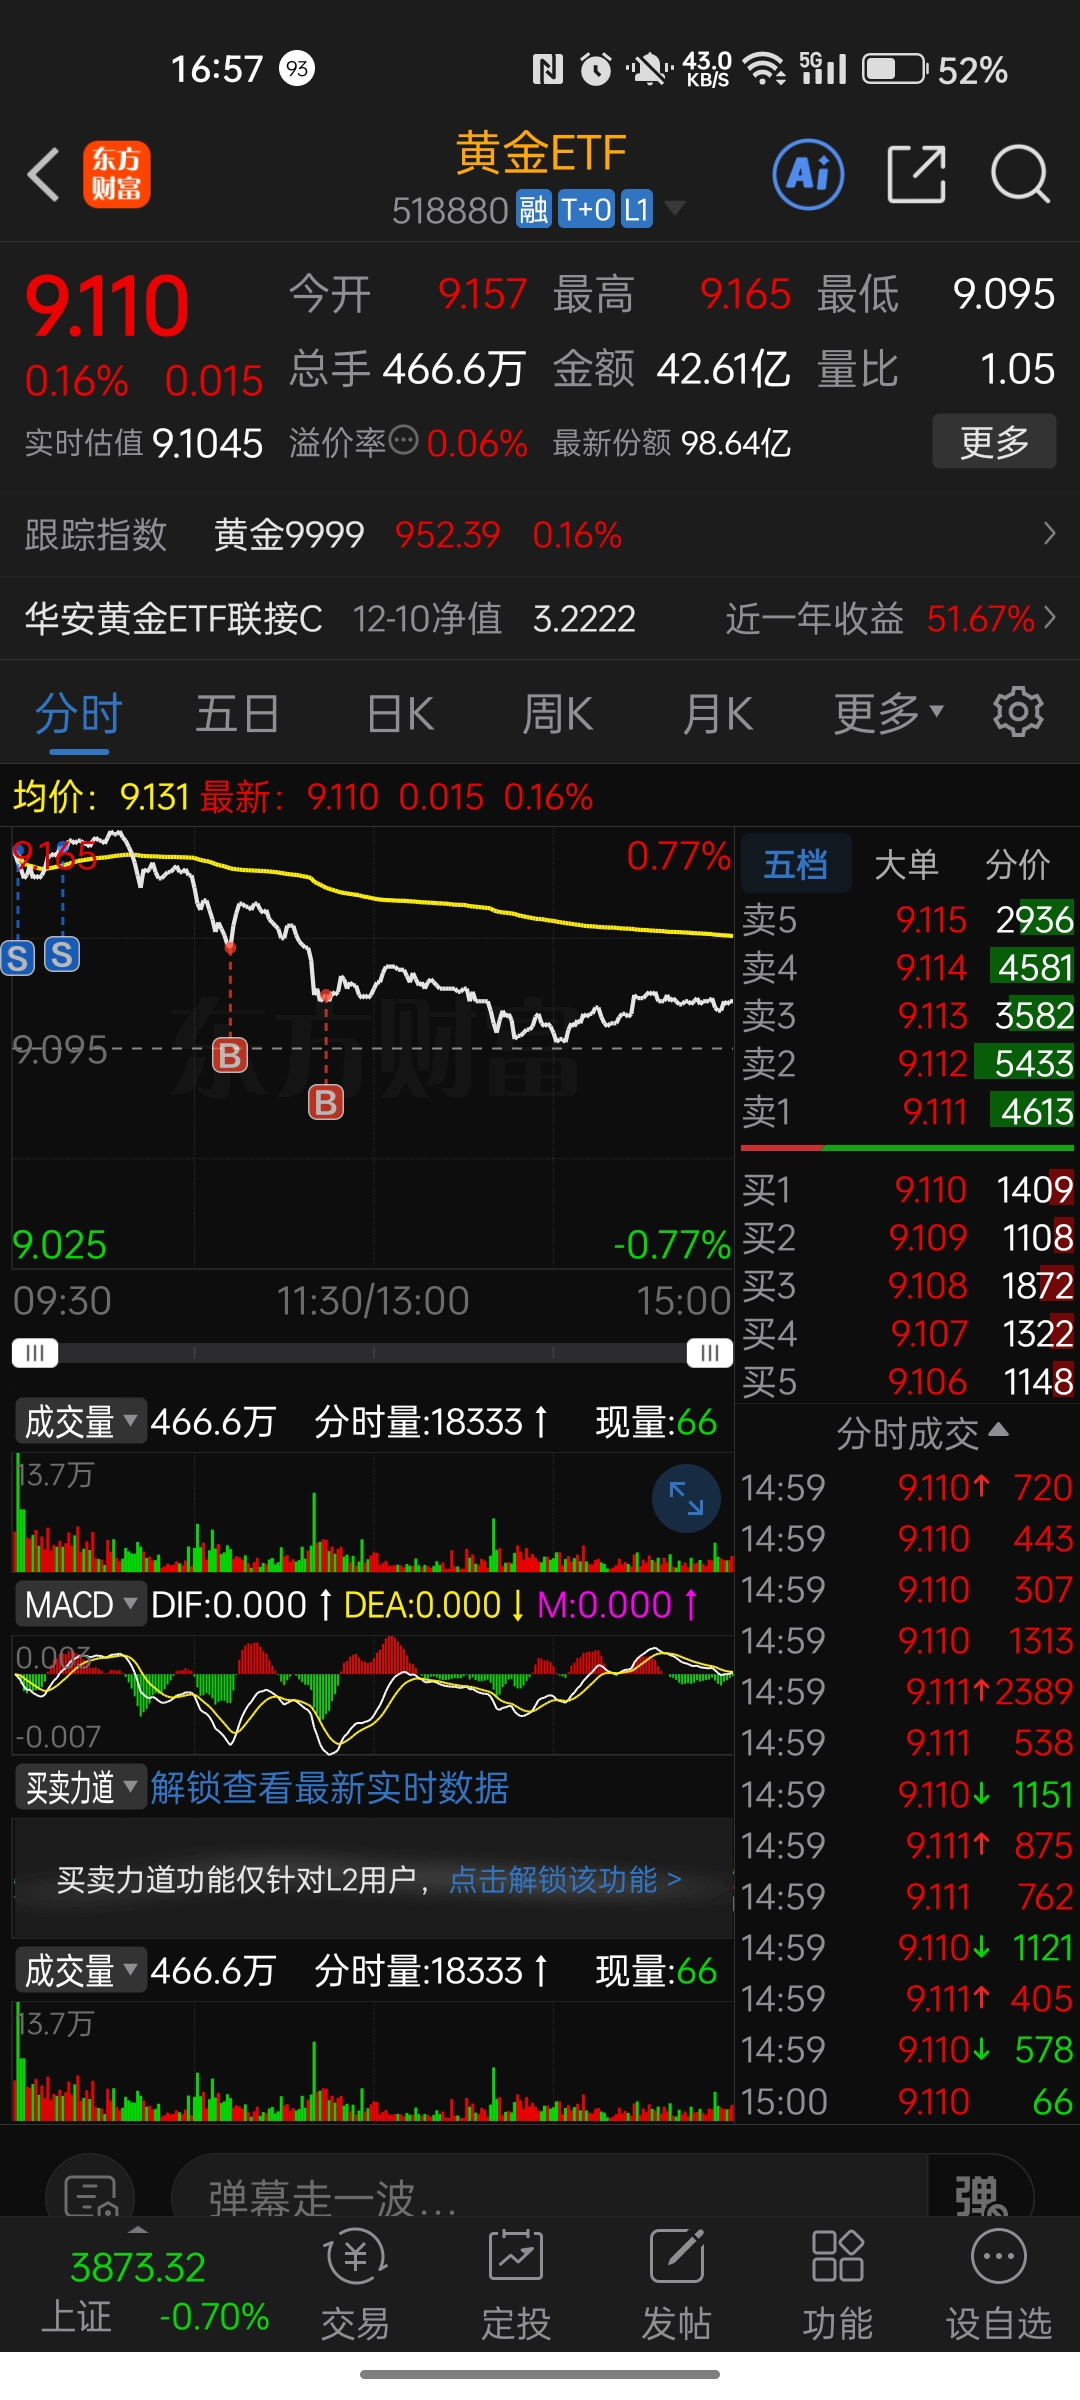
Task: Select the 分时 tab
Action: 79,713
